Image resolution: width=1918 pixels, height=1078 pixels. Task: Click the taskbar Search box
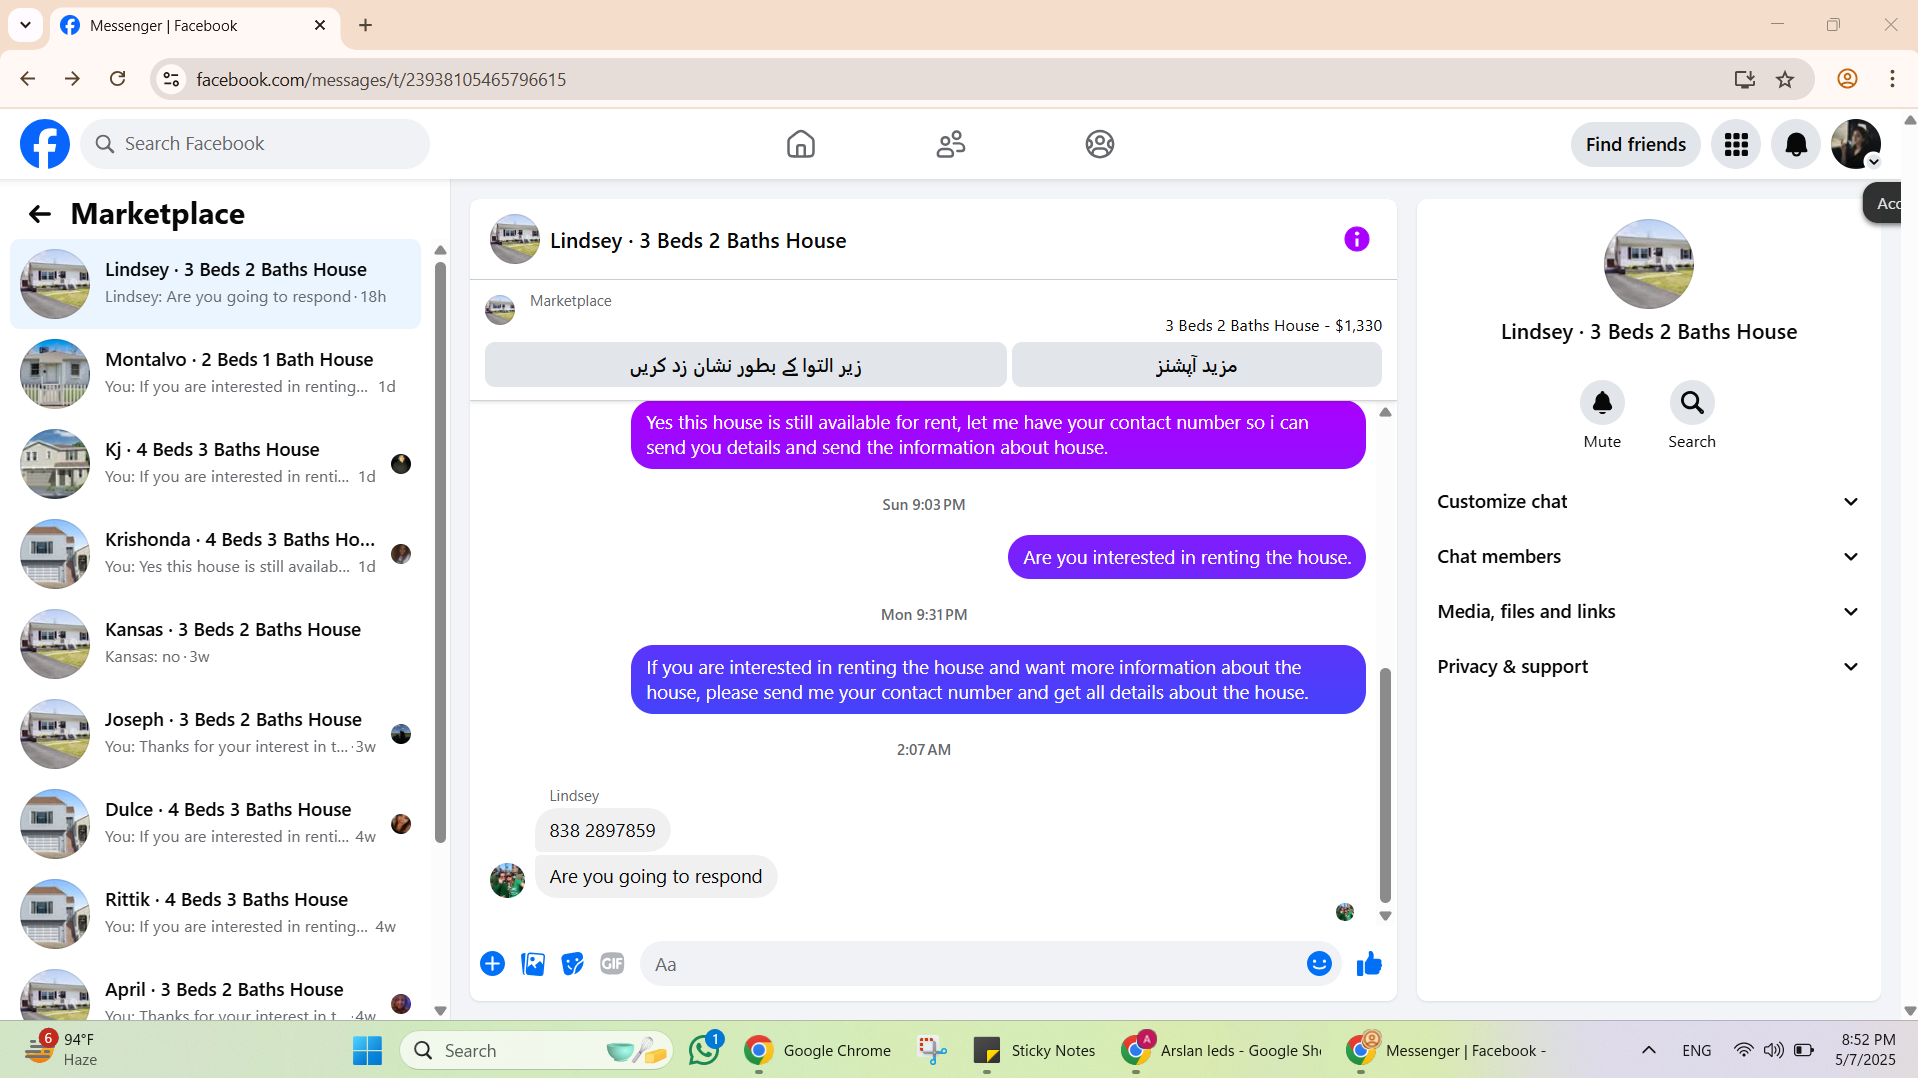(x=536, y=1050)
